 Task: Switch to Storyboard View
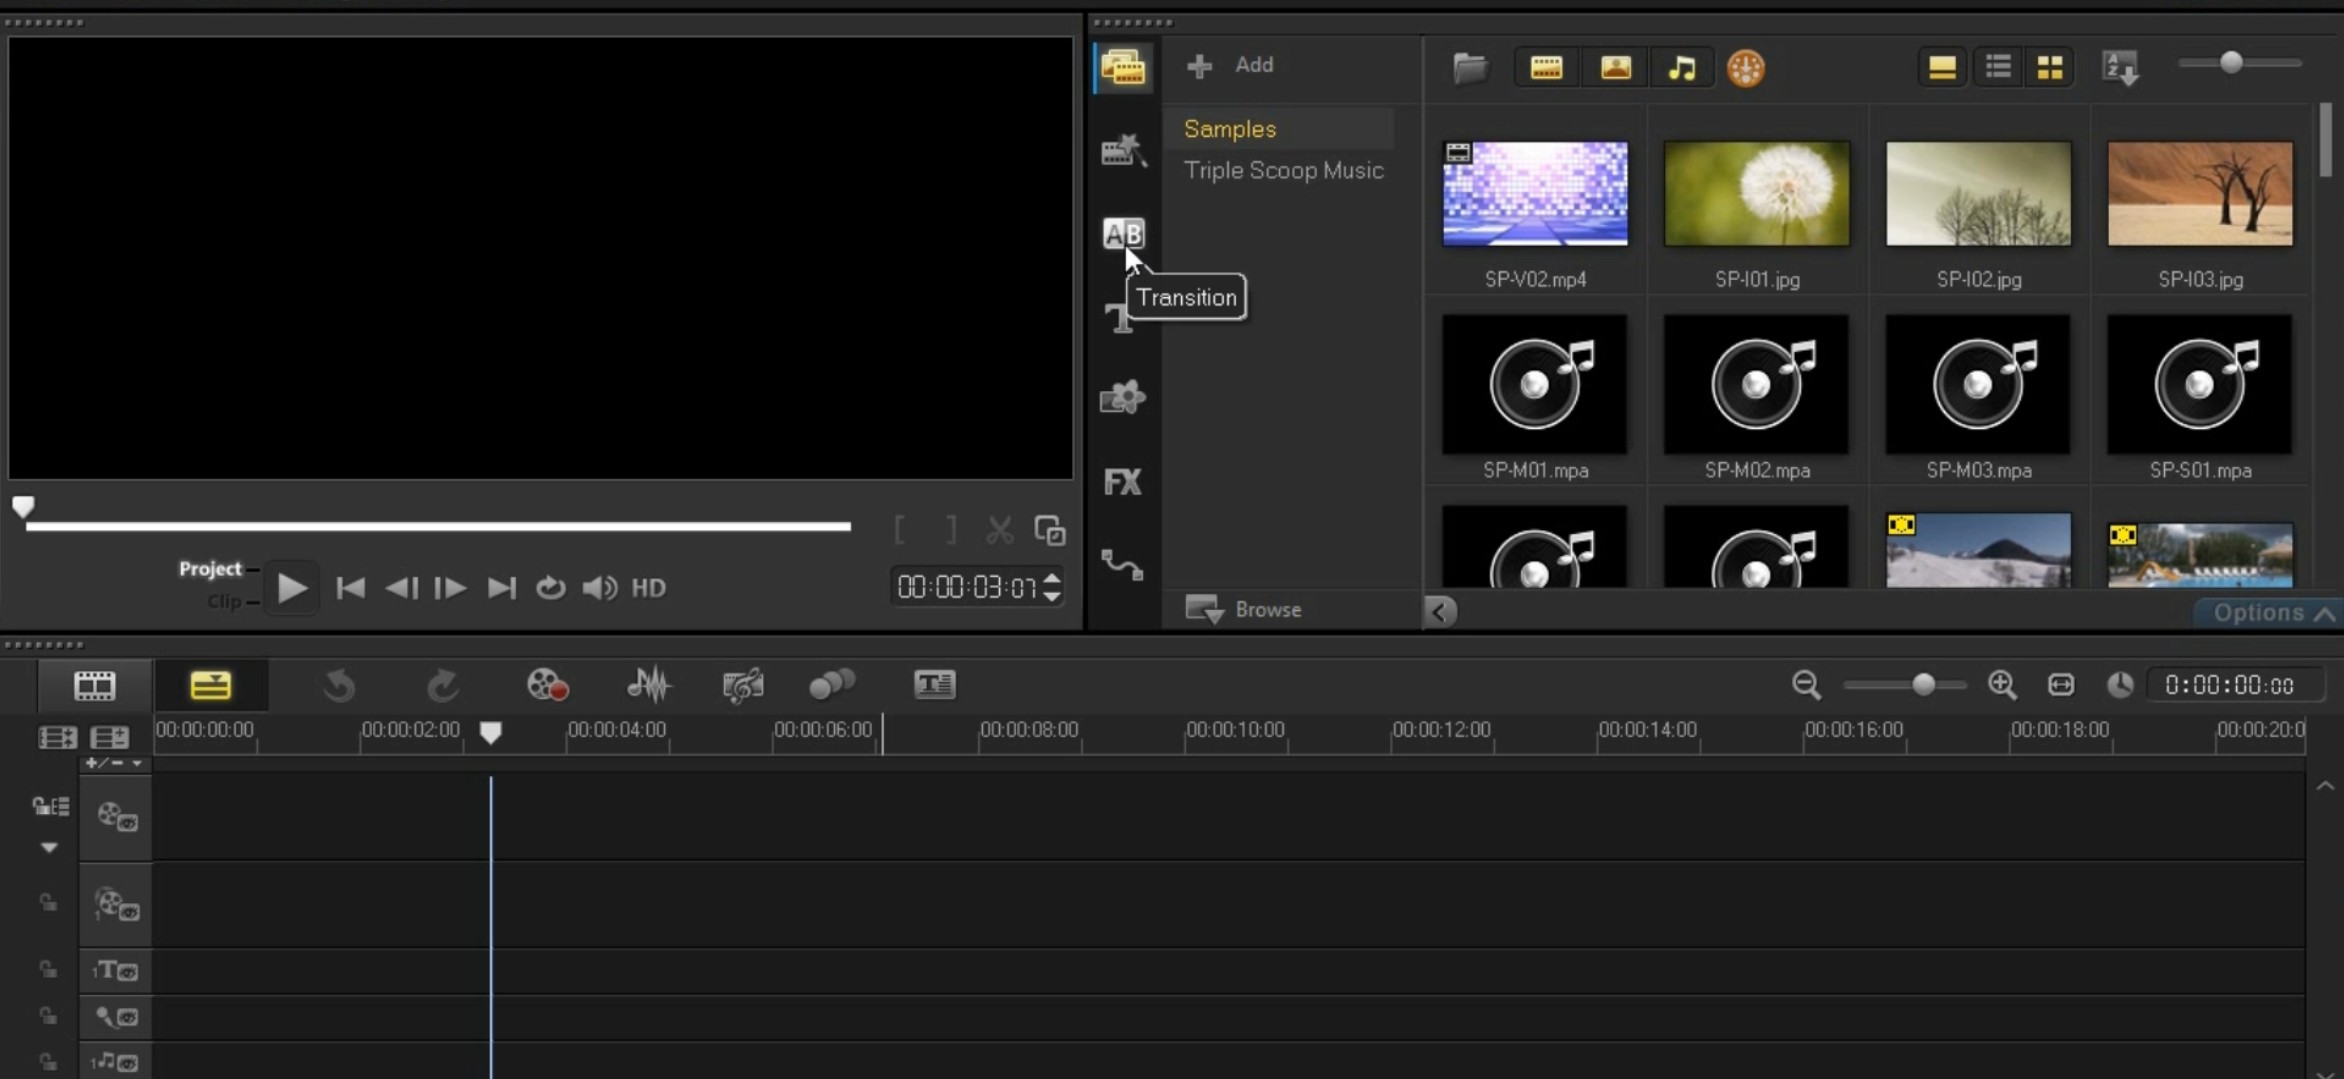tap(95, 685)
